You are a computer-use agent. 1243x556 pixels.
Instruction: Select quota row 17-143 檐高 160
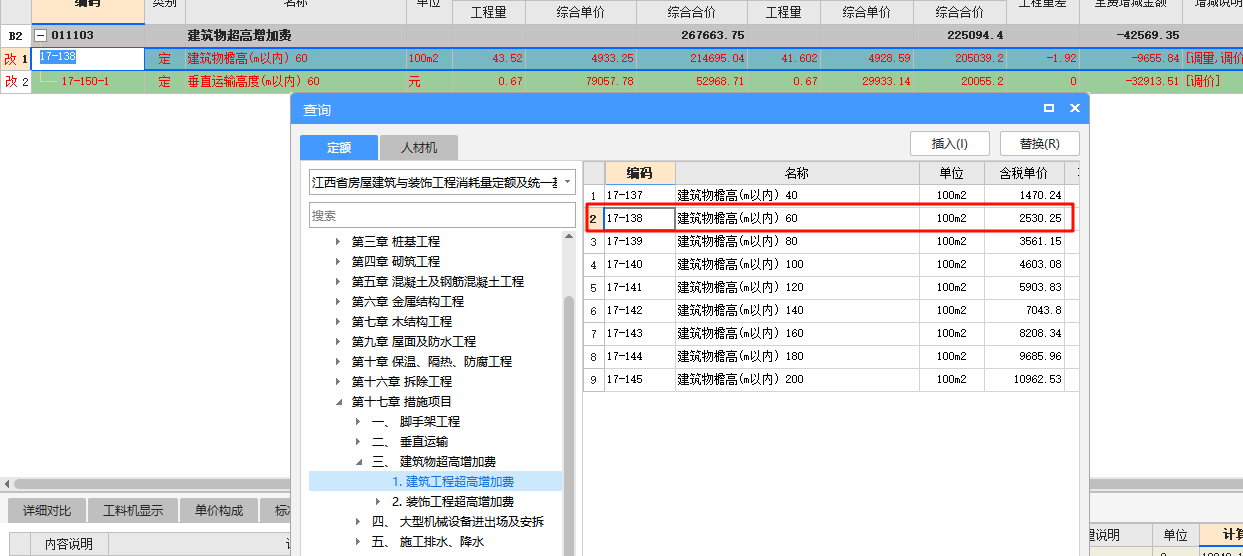830,334
